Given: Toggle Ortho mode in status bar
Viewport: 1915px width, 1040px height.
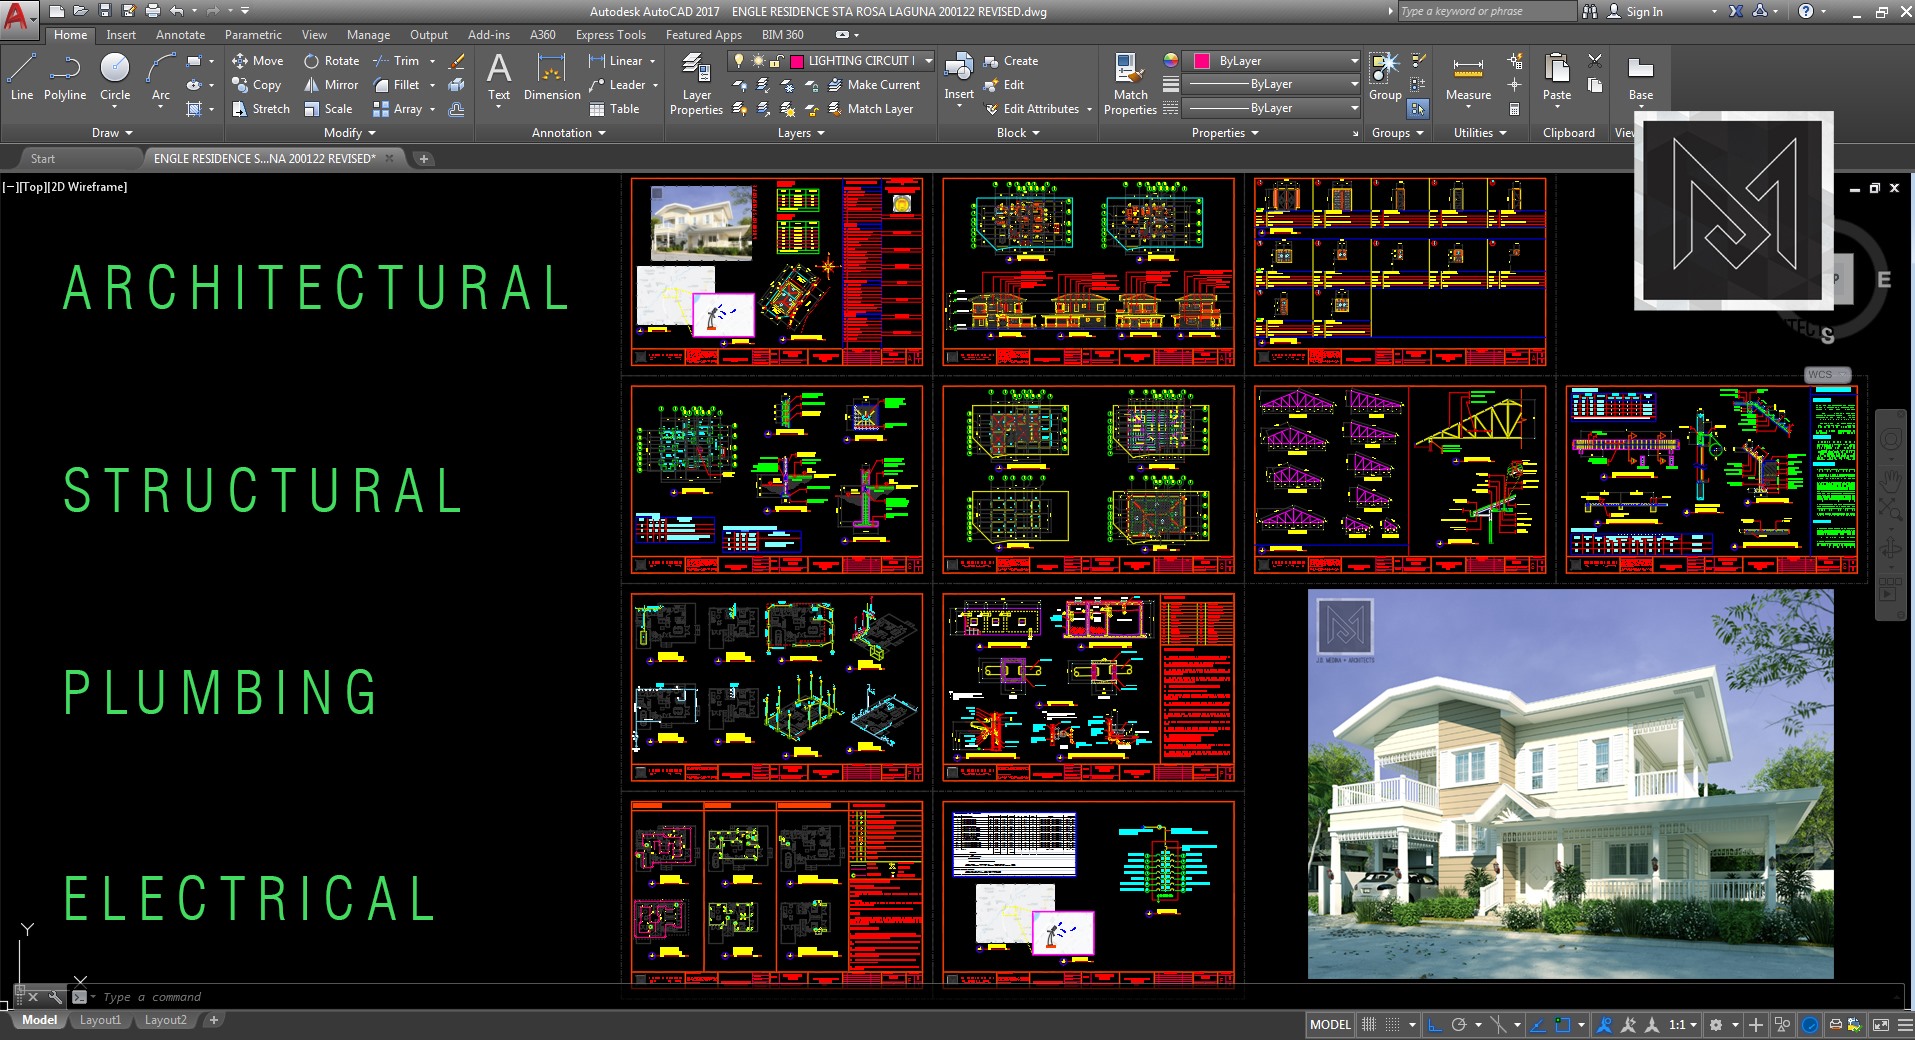Looking at the screenshot, I should 1435,1025.
